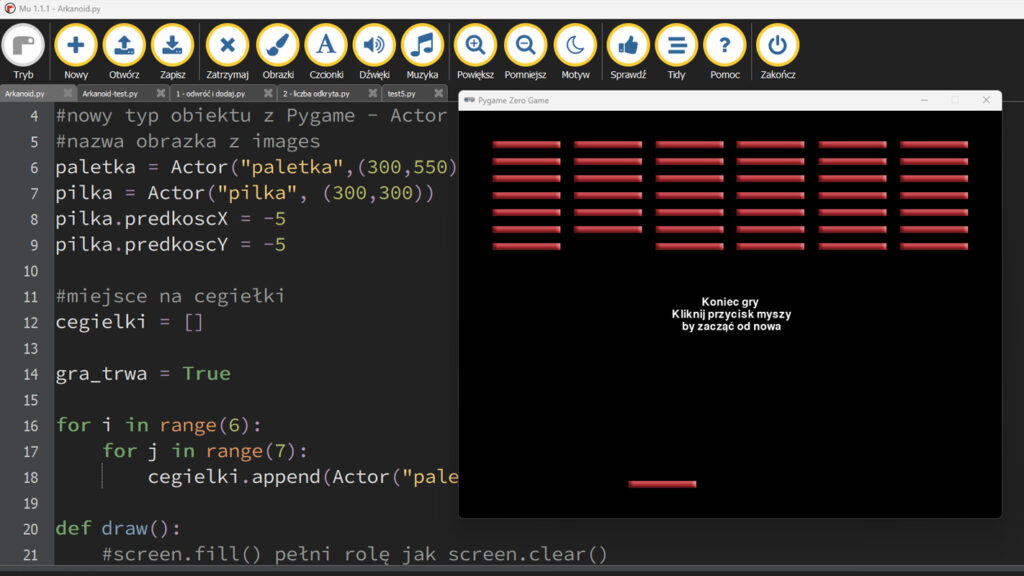Close the 2 - liczba odkryta.py tab
This screenshot has width=1024, height=576.
[372, 93]
